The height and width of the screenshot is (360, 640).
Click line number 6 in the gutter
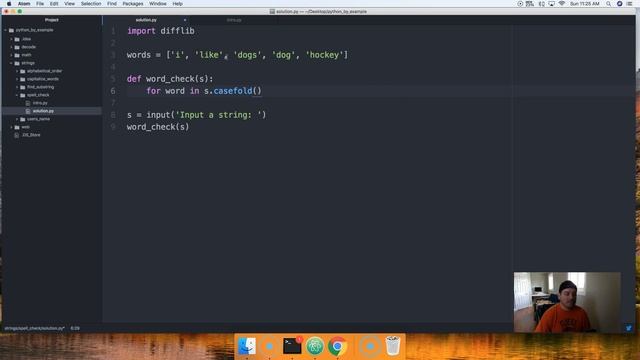(113, 91)
